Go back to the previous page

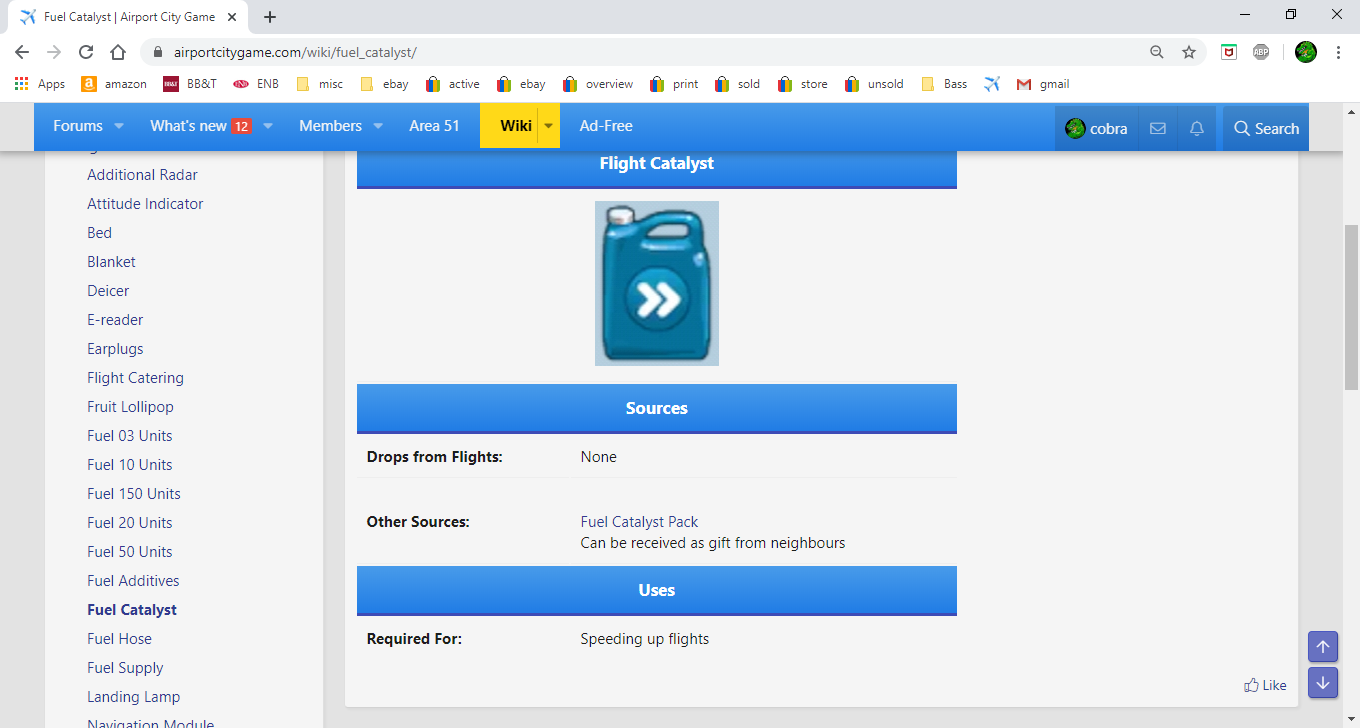(x=22, y=52)
